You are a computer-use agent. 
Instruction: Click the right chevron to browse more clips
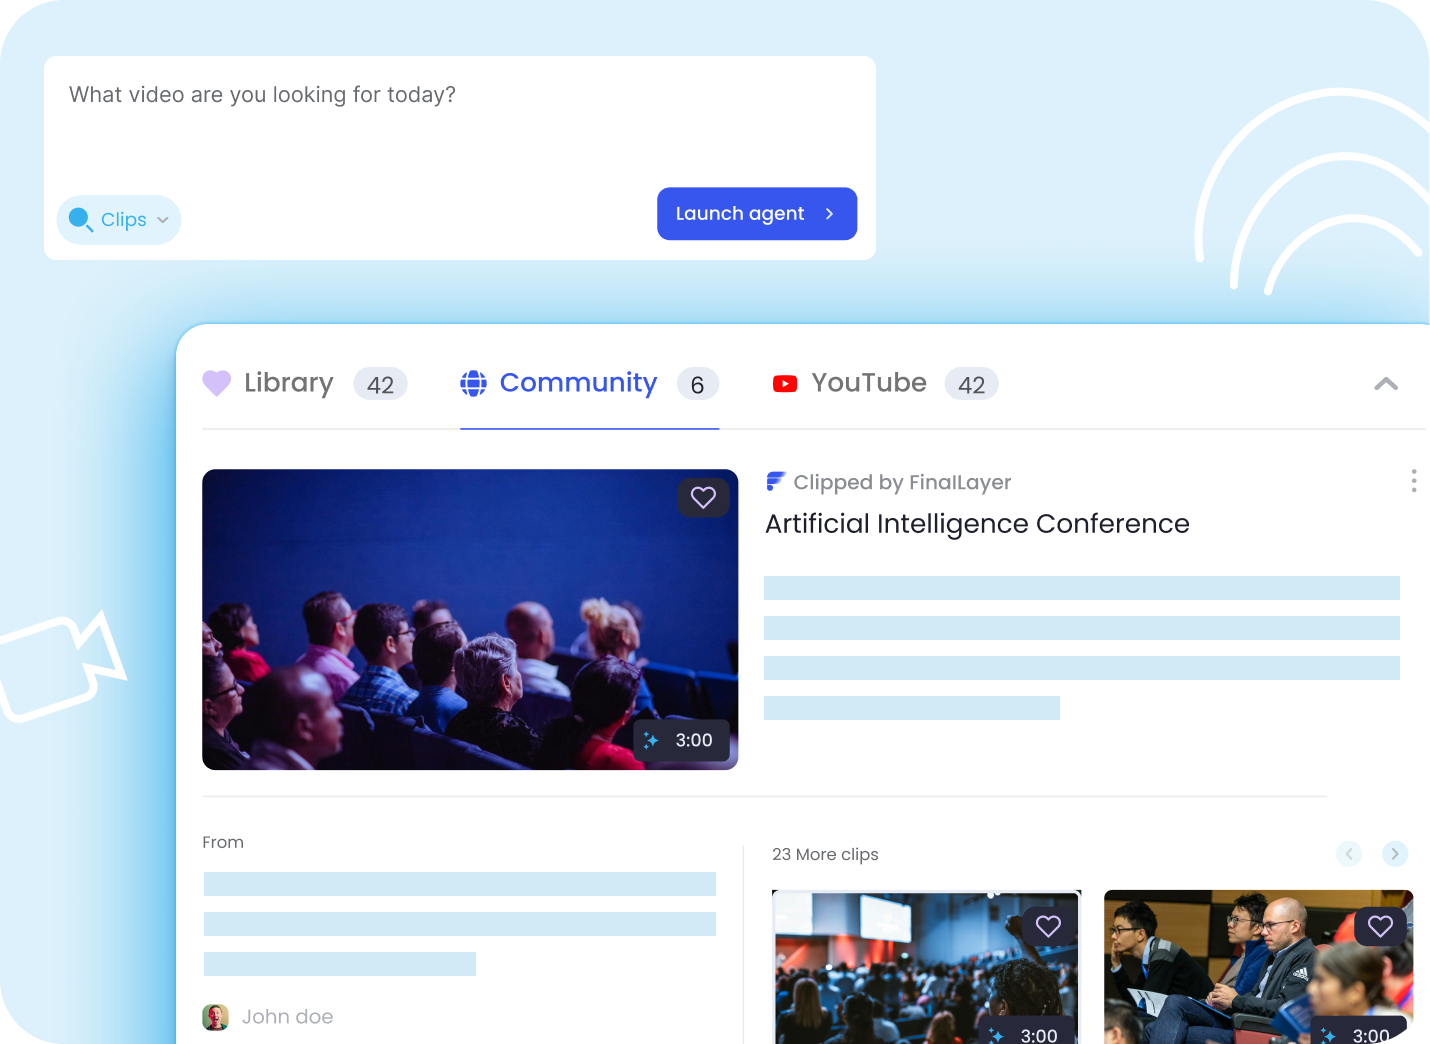(1395, 854)
